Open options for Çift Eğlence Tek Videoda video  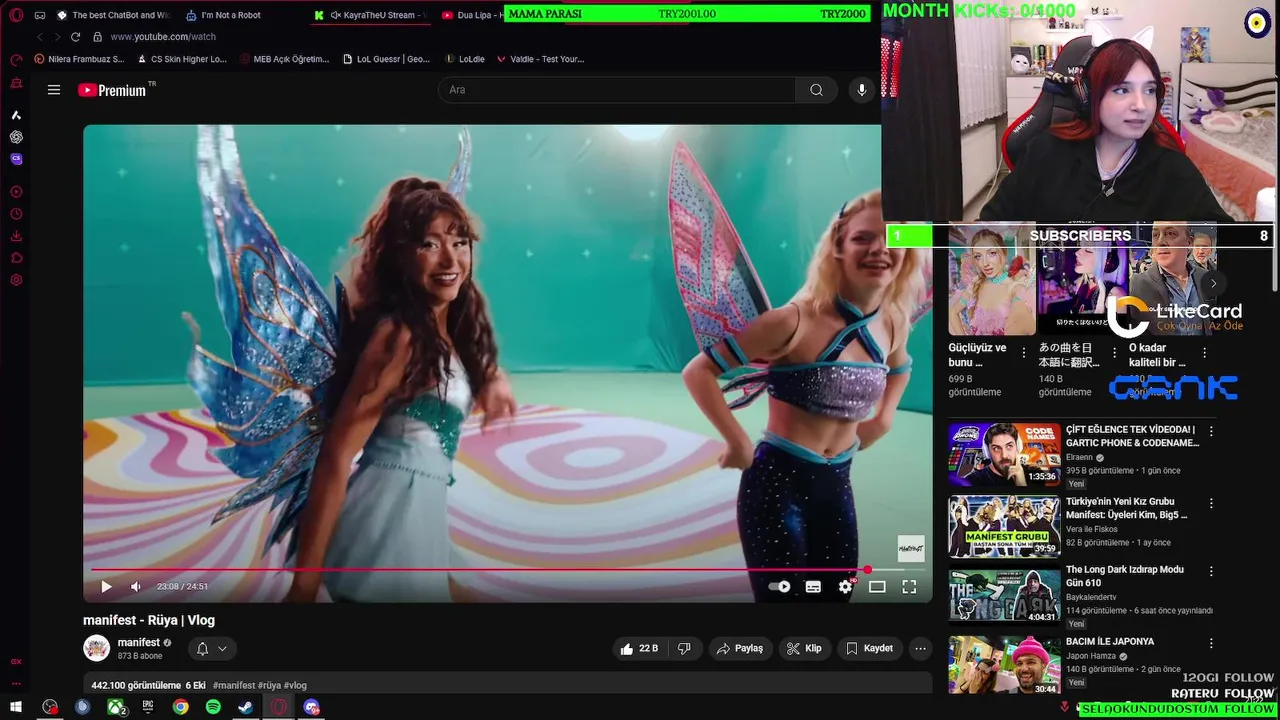(1211, 432)
